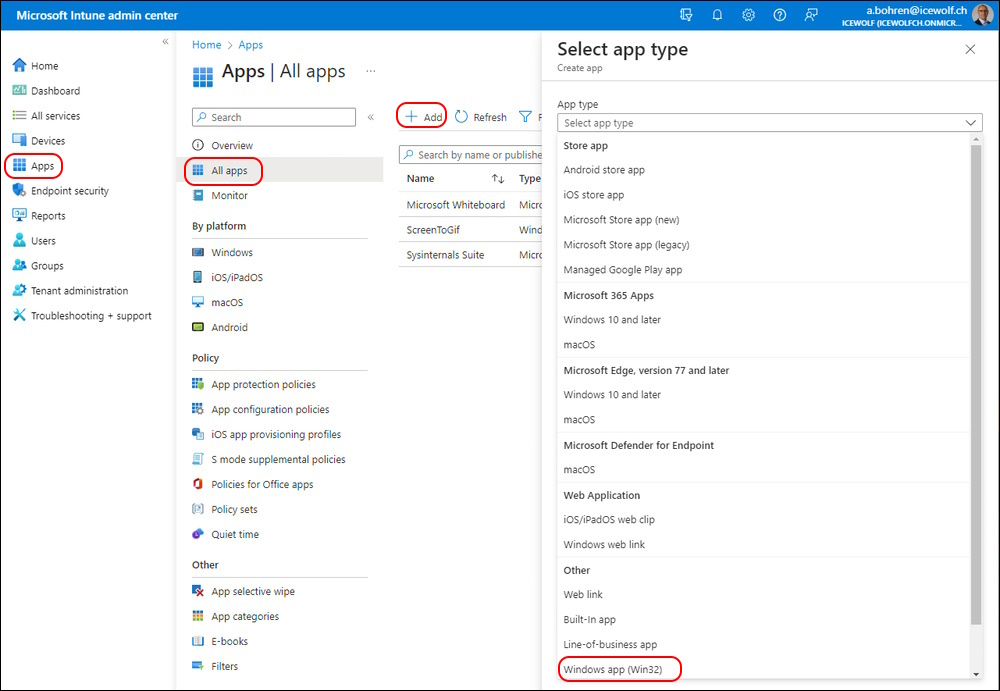Select Windows app (Win32) option
This screenshot has height=691, width=1000.
pyautogui.click(x=613, y=669)
